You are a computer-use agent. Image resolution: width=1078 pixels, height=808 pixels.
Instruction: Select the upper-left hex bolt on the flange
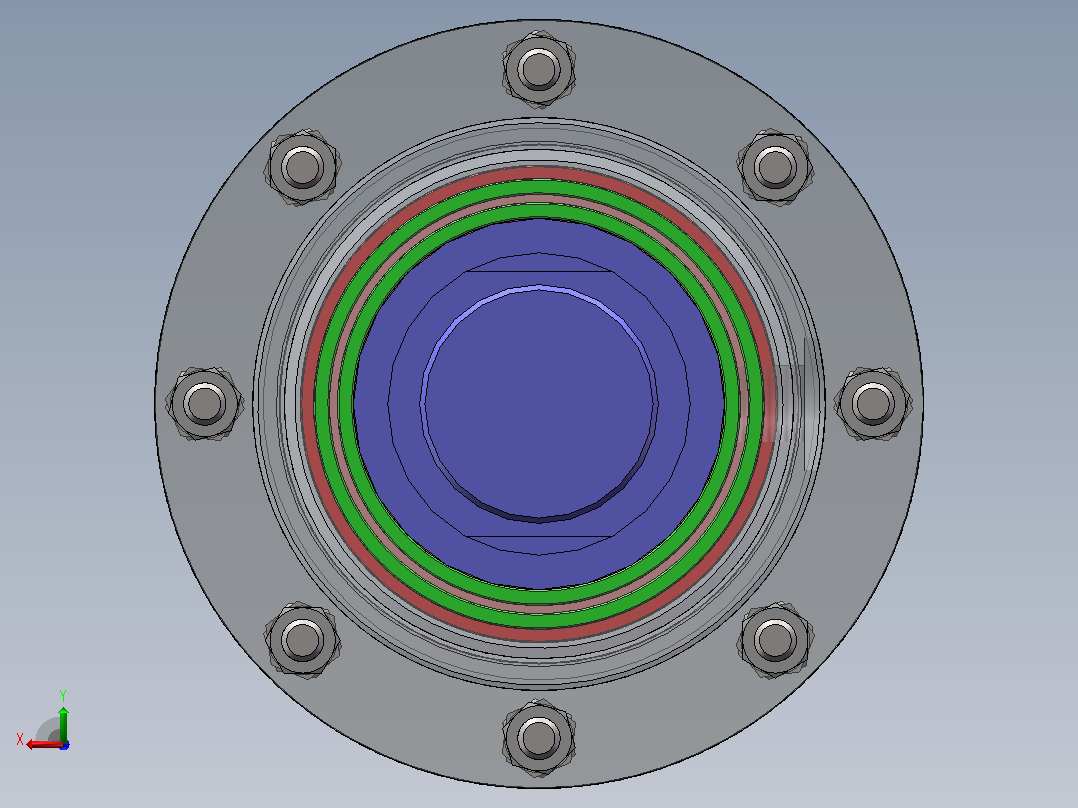[302, 167]
